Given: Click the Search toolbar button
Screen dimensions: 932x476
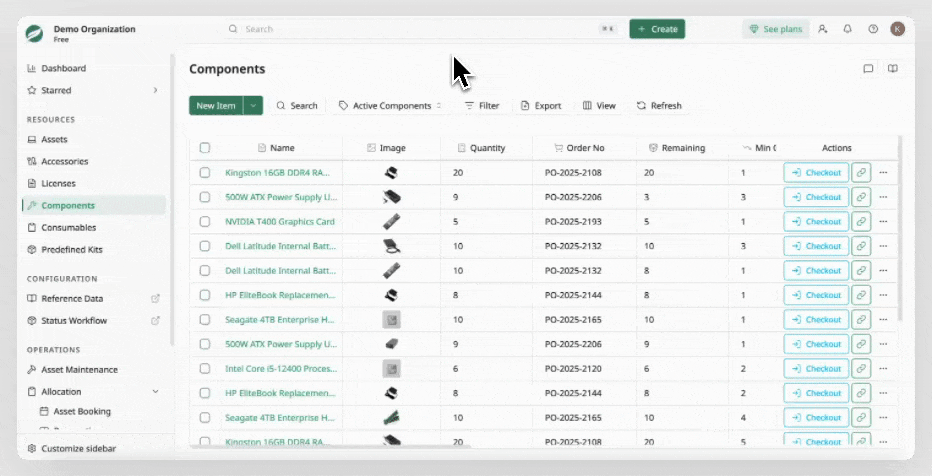Looking at the screenshot, I should tap(297, 105).
